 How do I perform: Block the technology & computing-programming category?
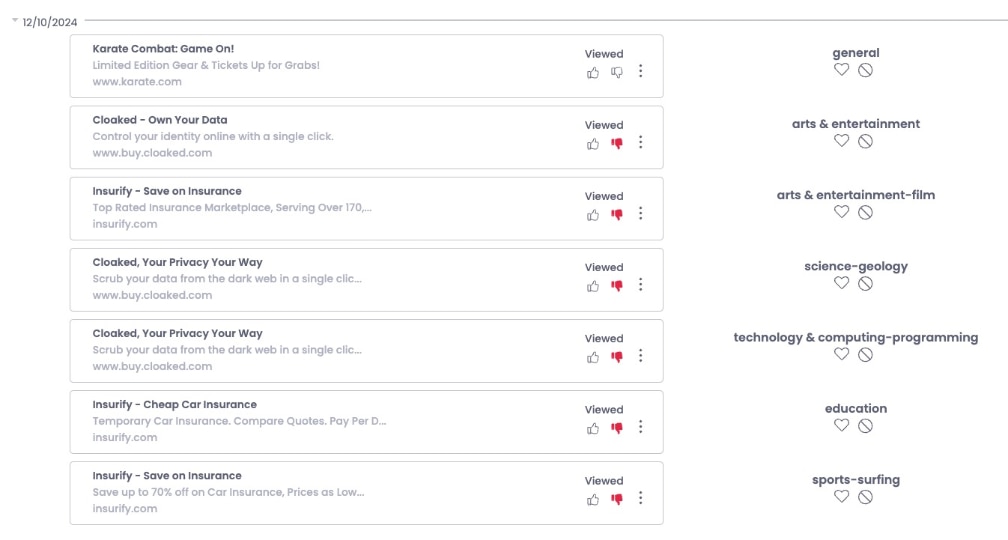point(865,355)
